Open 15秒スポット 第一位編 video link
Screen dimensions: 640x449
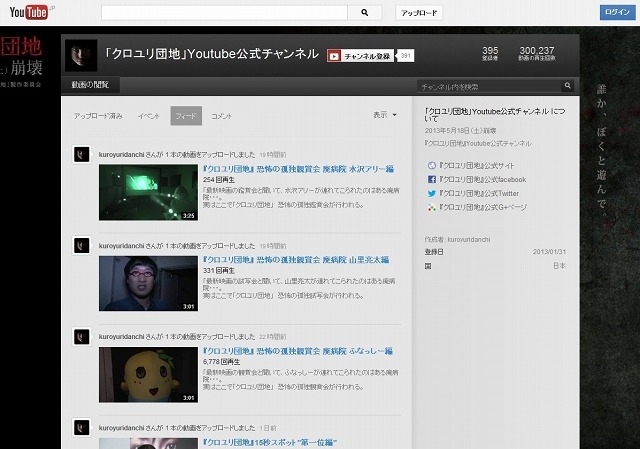point(270,442)
